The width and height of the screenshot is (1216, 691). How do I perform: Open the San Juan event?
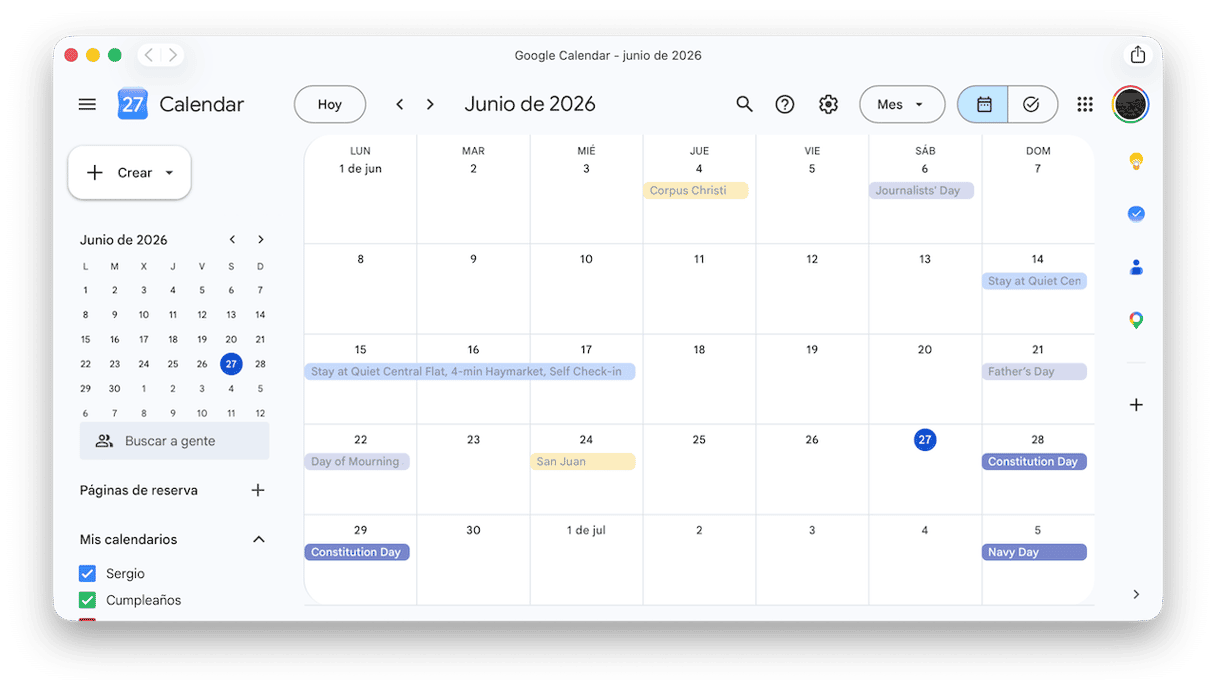[582, 461]
